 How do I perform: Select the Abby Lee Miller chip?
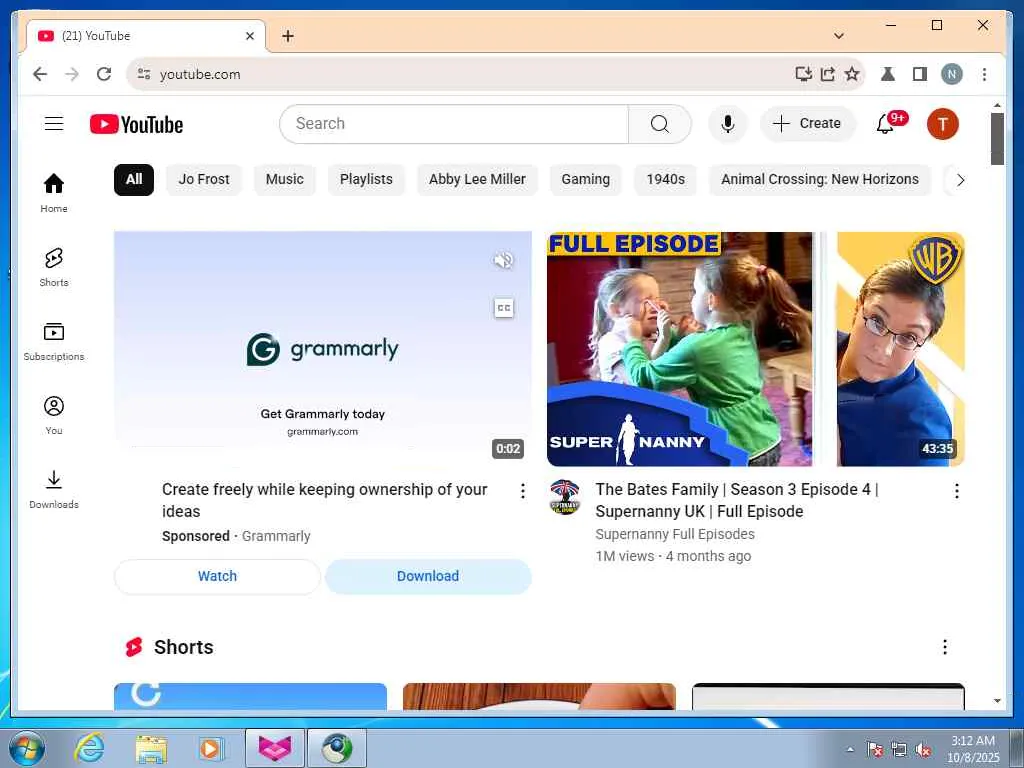(x=477, y=180)
